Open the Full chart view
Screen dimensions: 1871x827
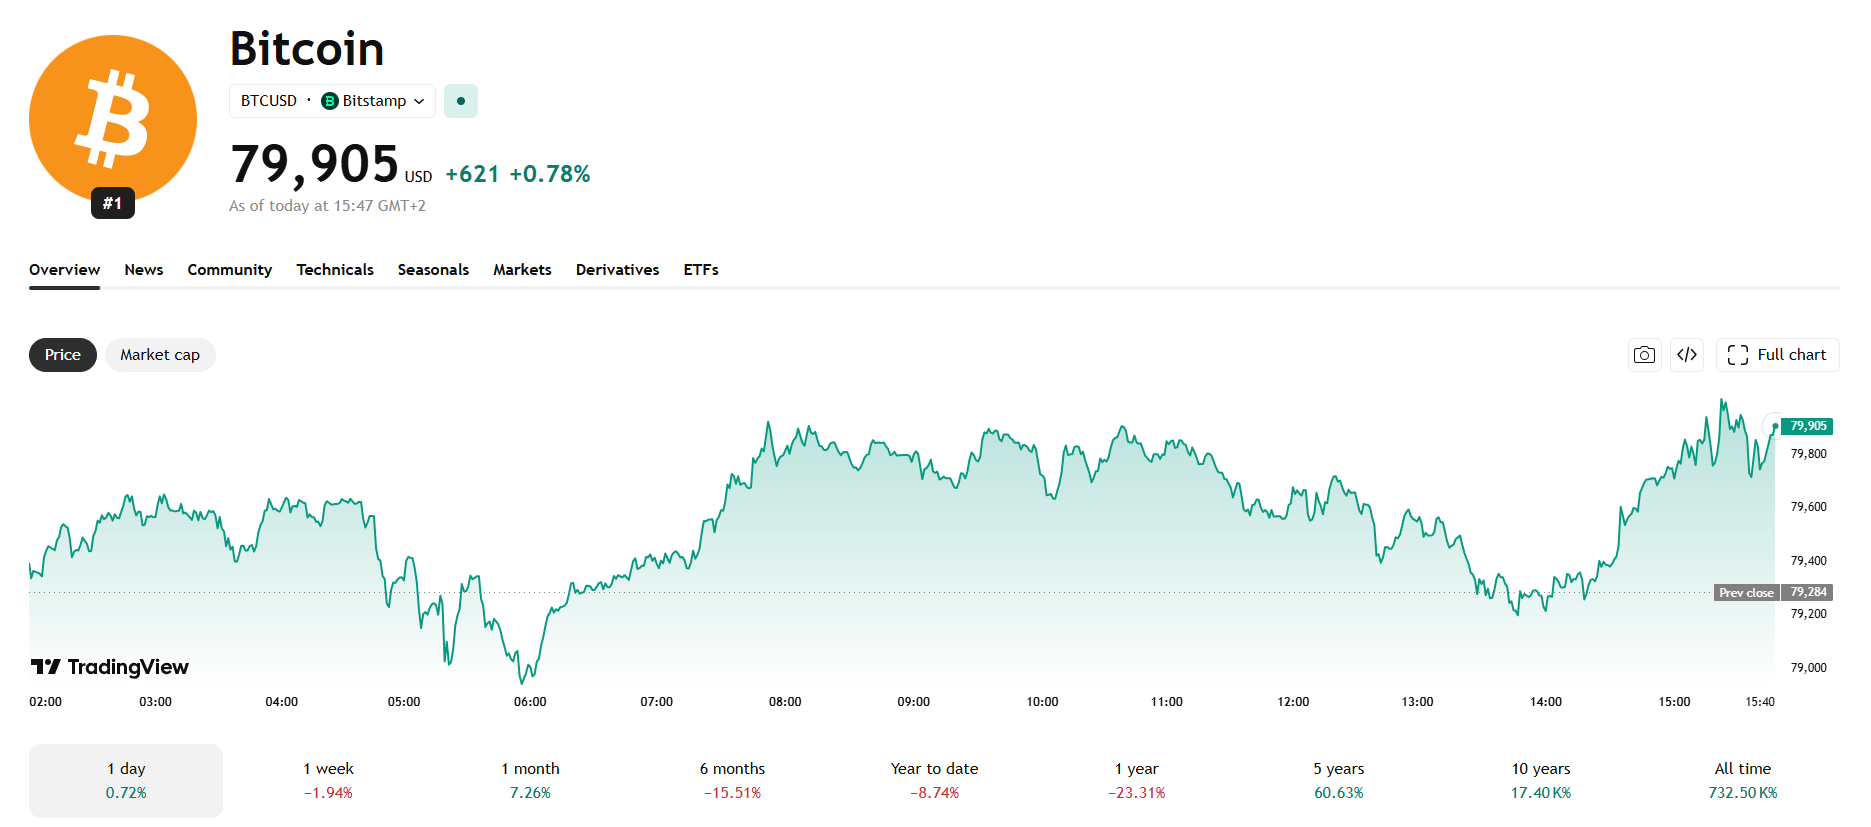point(1777,355)
